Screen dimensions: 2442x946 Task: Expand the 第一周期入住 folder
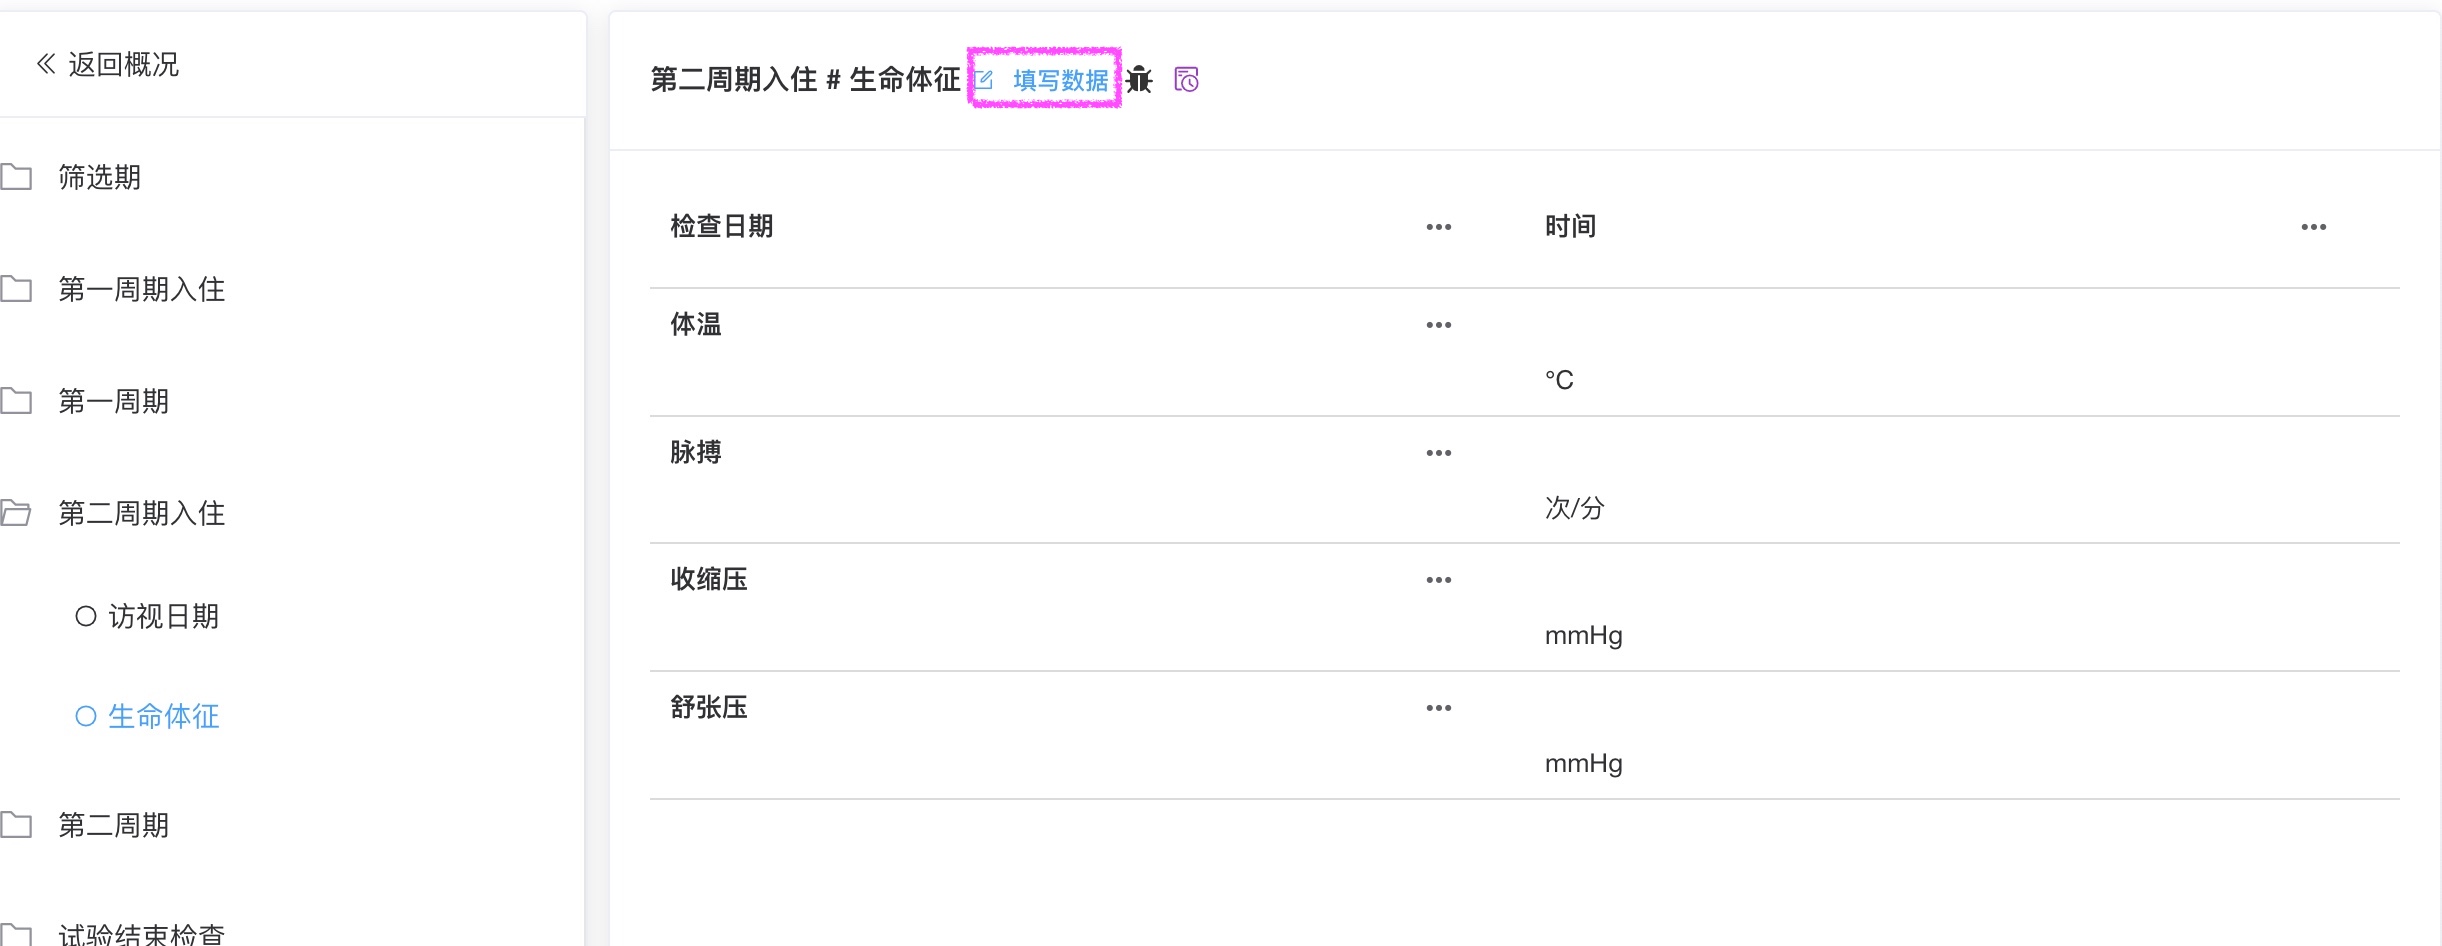pos(141,289)
